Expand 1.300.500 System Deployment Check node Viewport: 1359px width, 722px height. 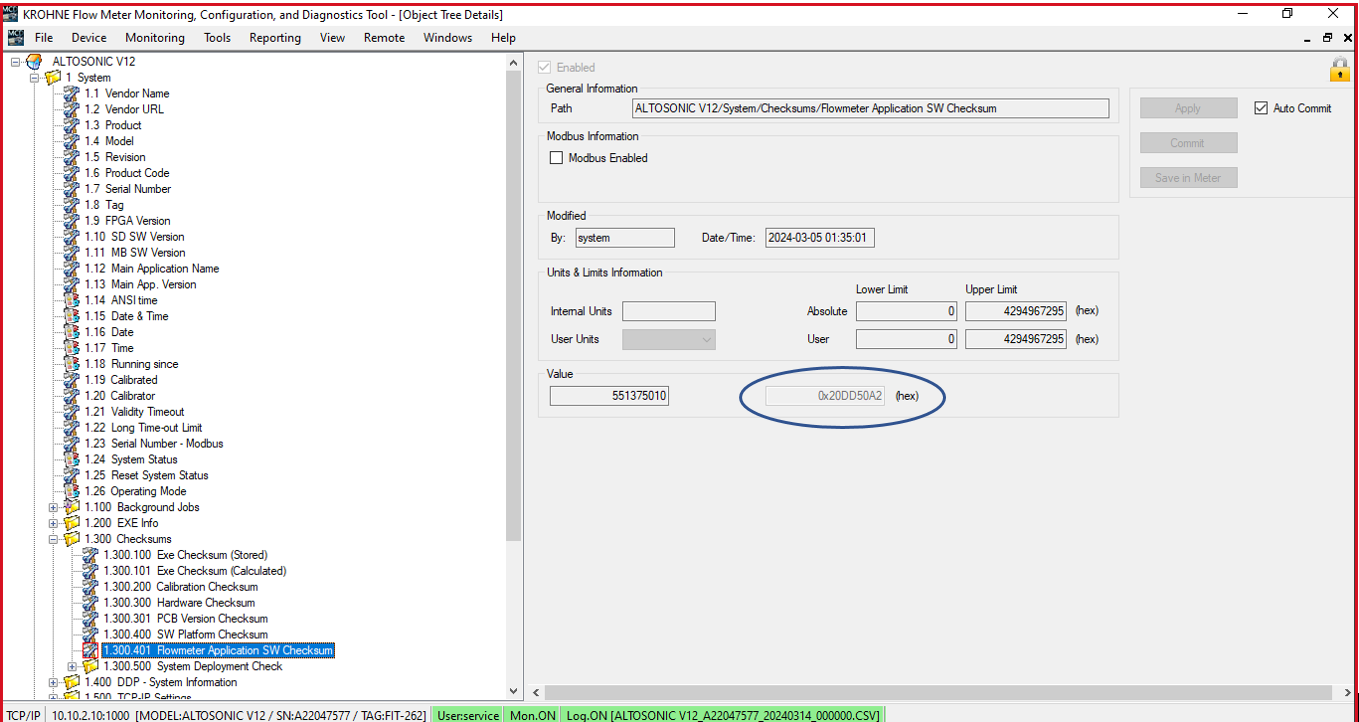[x=72, y=666]
